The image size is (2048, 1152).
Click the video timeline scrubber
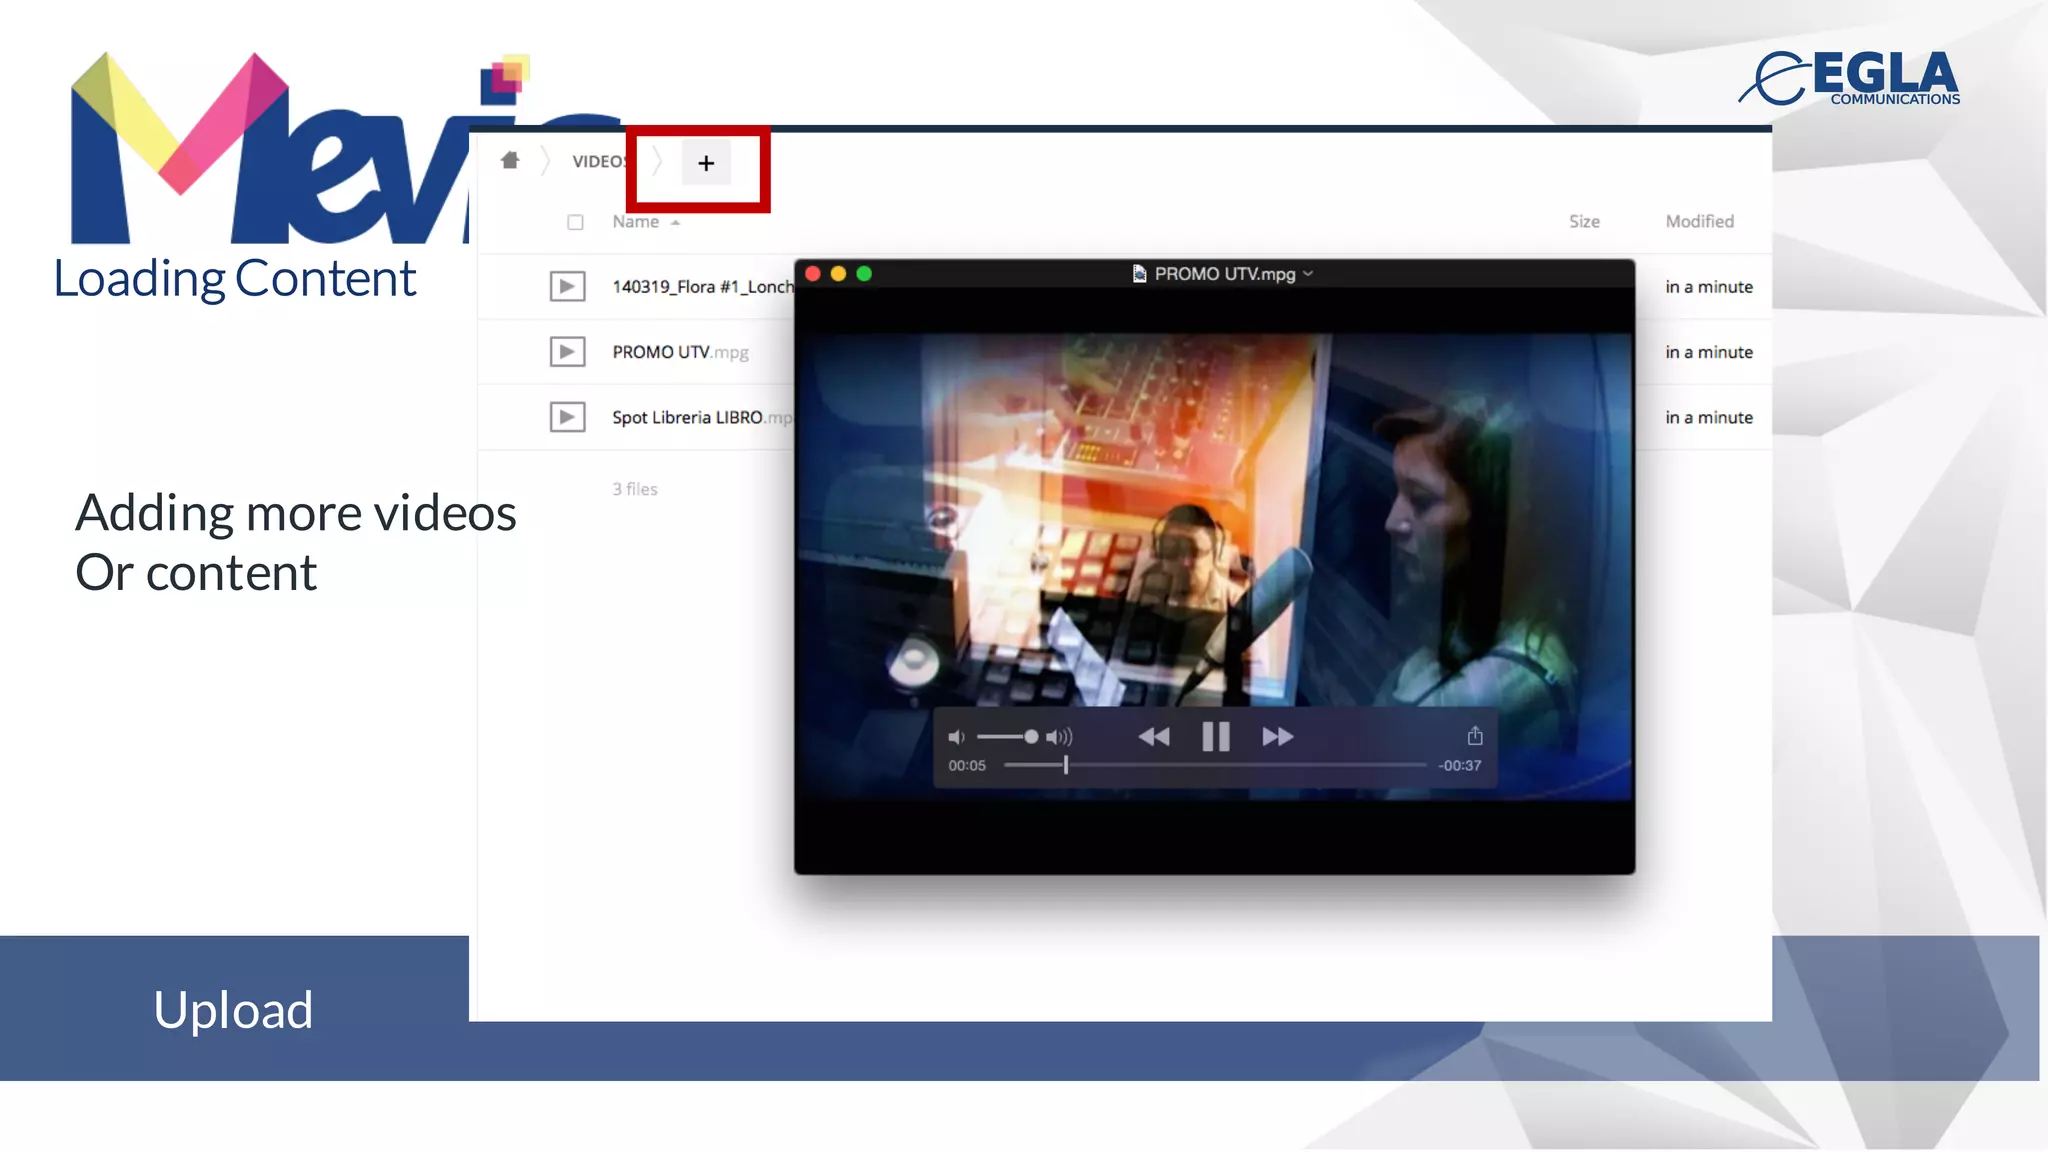1066,765
